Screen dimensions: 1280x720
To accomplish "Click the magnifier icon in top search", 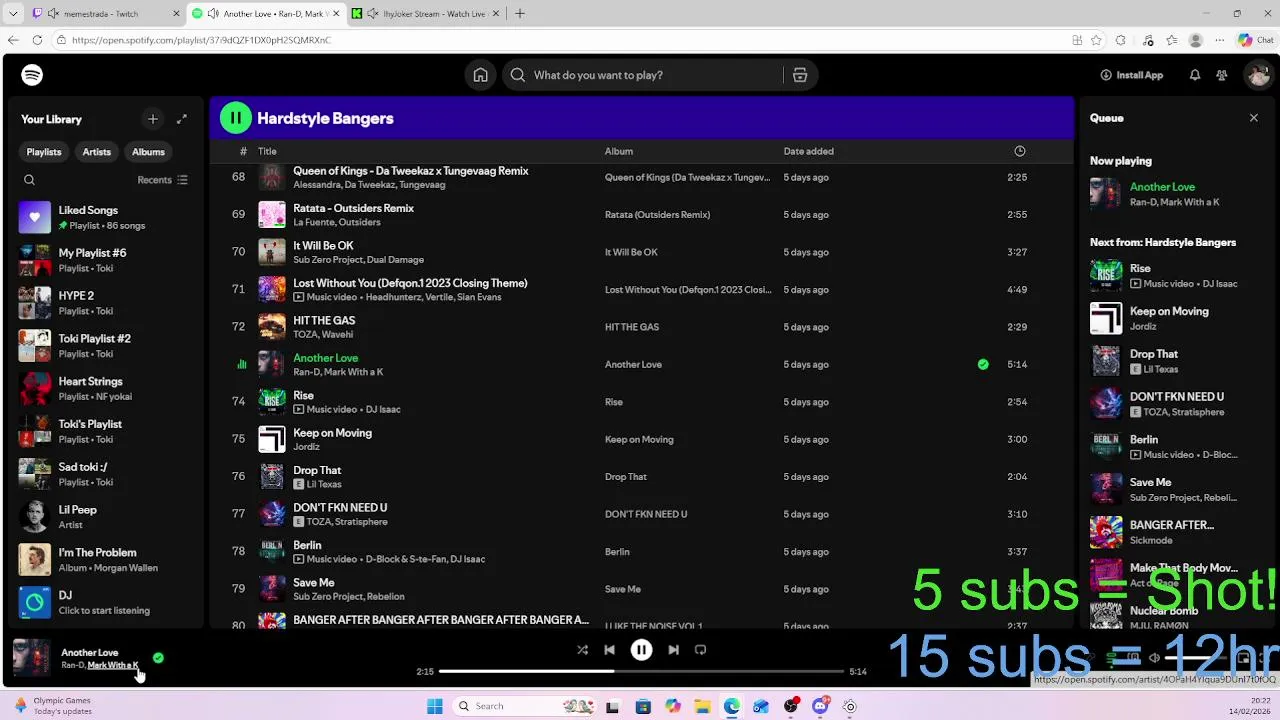I will [x=518, y=75].
